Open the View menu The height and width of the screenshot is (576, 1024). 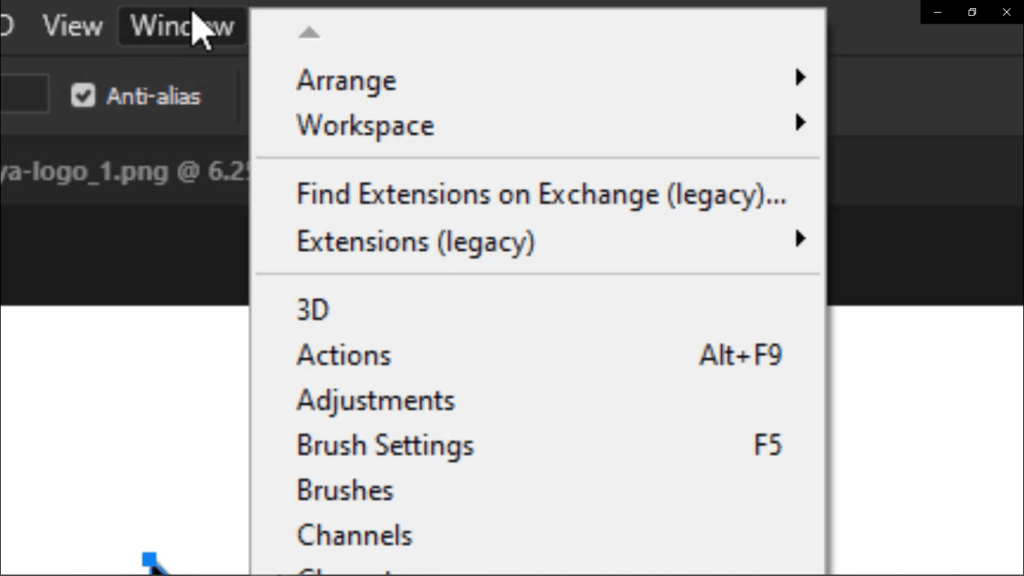(72, 26)
